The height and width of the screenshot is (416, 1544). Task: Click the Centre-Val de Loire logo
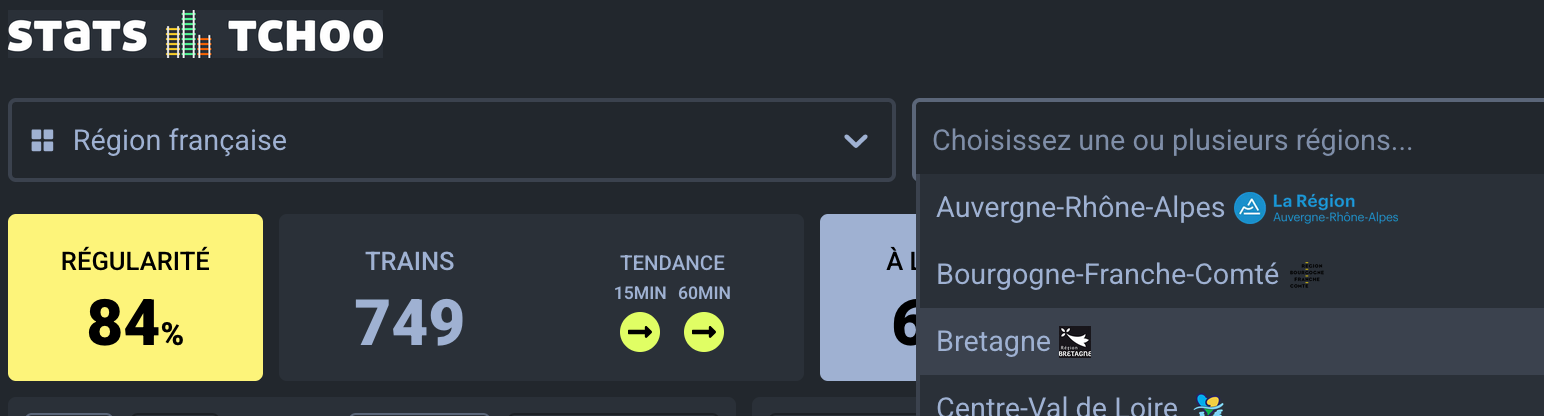(x=1209, y=405)
